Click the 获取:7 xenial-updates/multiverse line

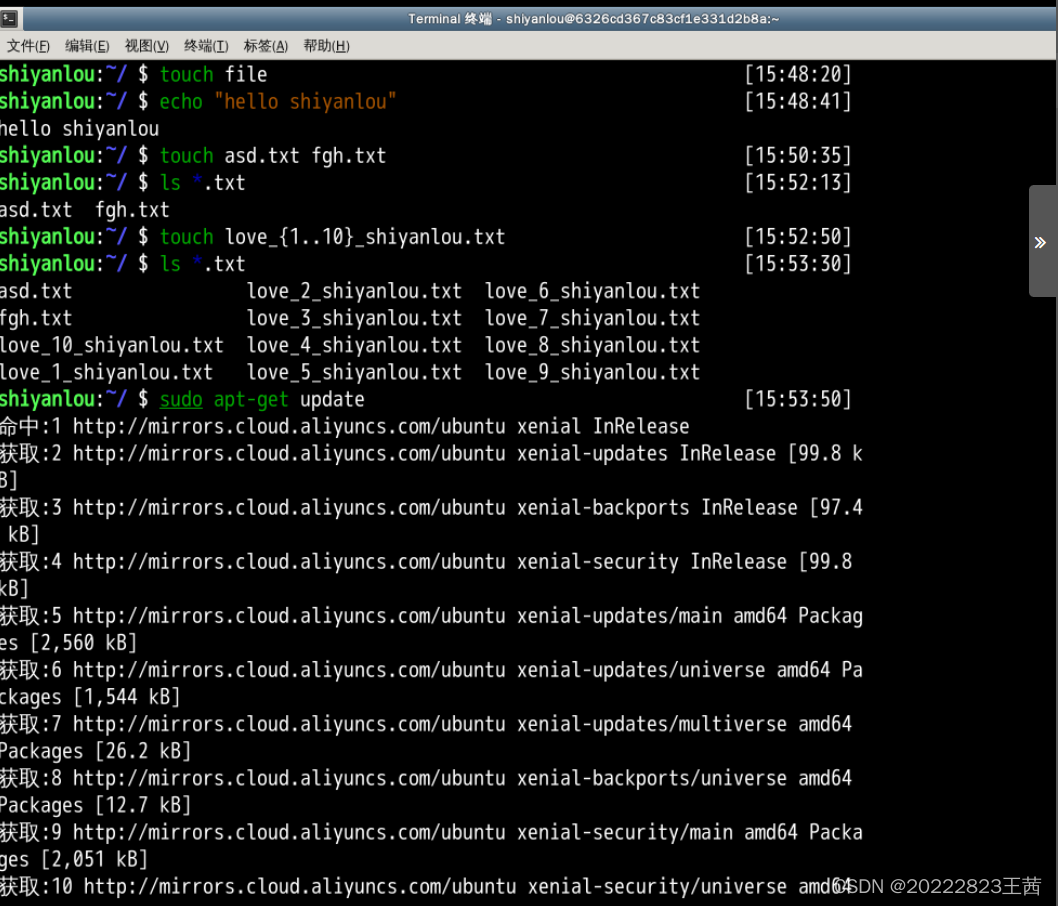click(426, 725)
